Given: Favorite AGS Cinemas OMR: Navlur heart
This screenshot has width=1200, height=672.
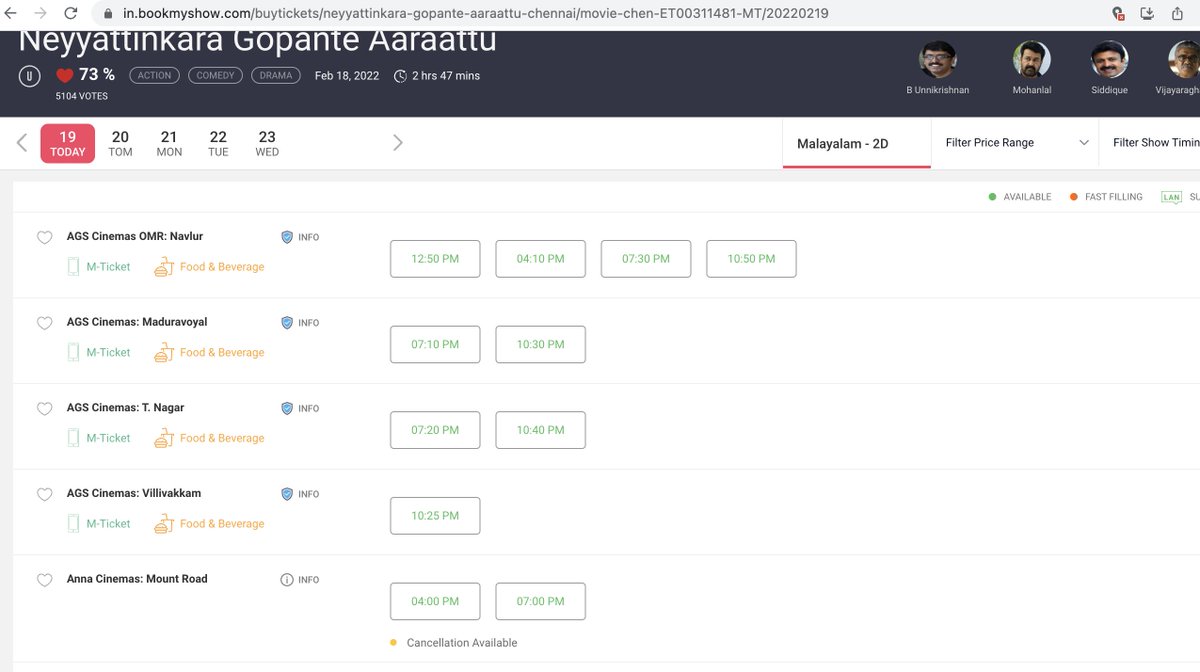Looking at the screenshot, I should tap(44, 238).
